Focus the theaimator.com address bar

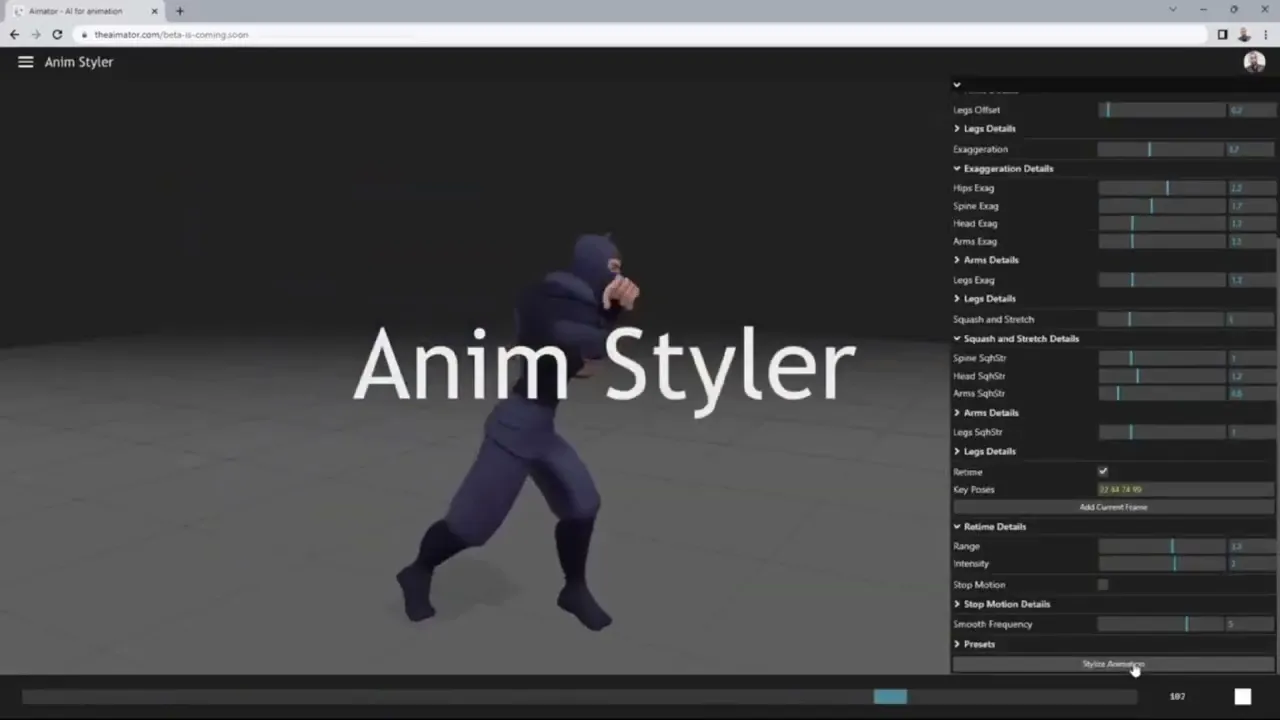(x=640, y=34)
